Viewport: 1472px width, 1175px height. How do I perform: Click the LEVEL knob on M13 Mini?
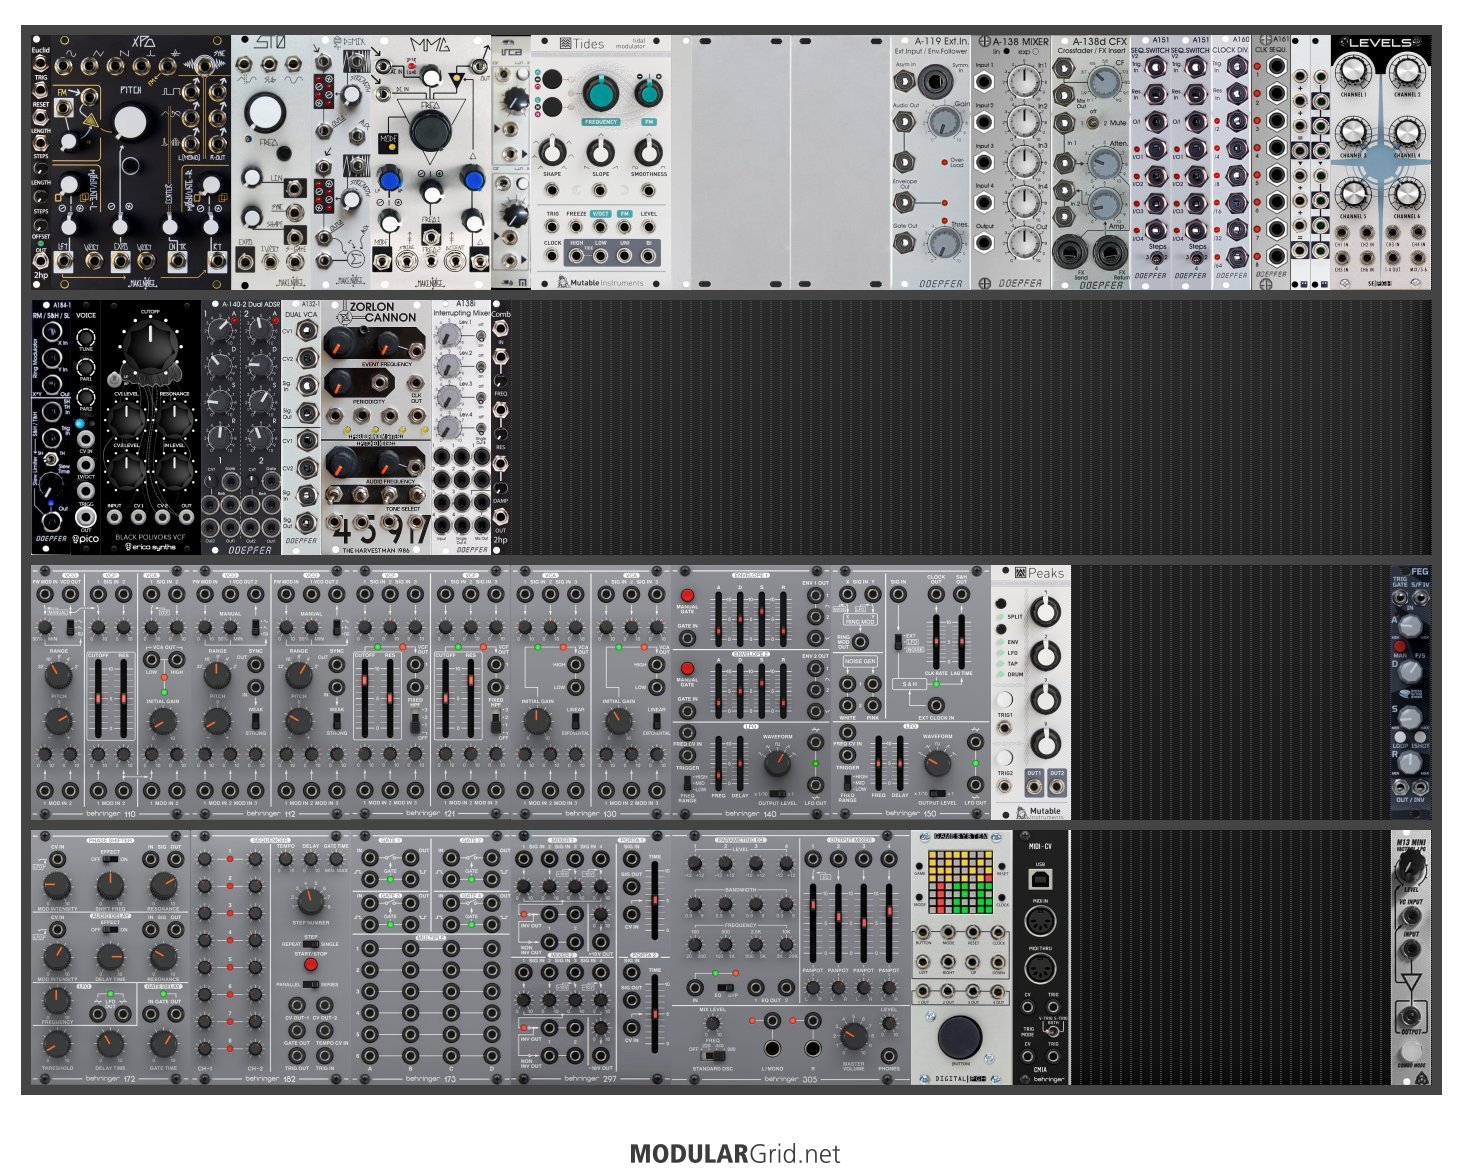point(1410,866)
